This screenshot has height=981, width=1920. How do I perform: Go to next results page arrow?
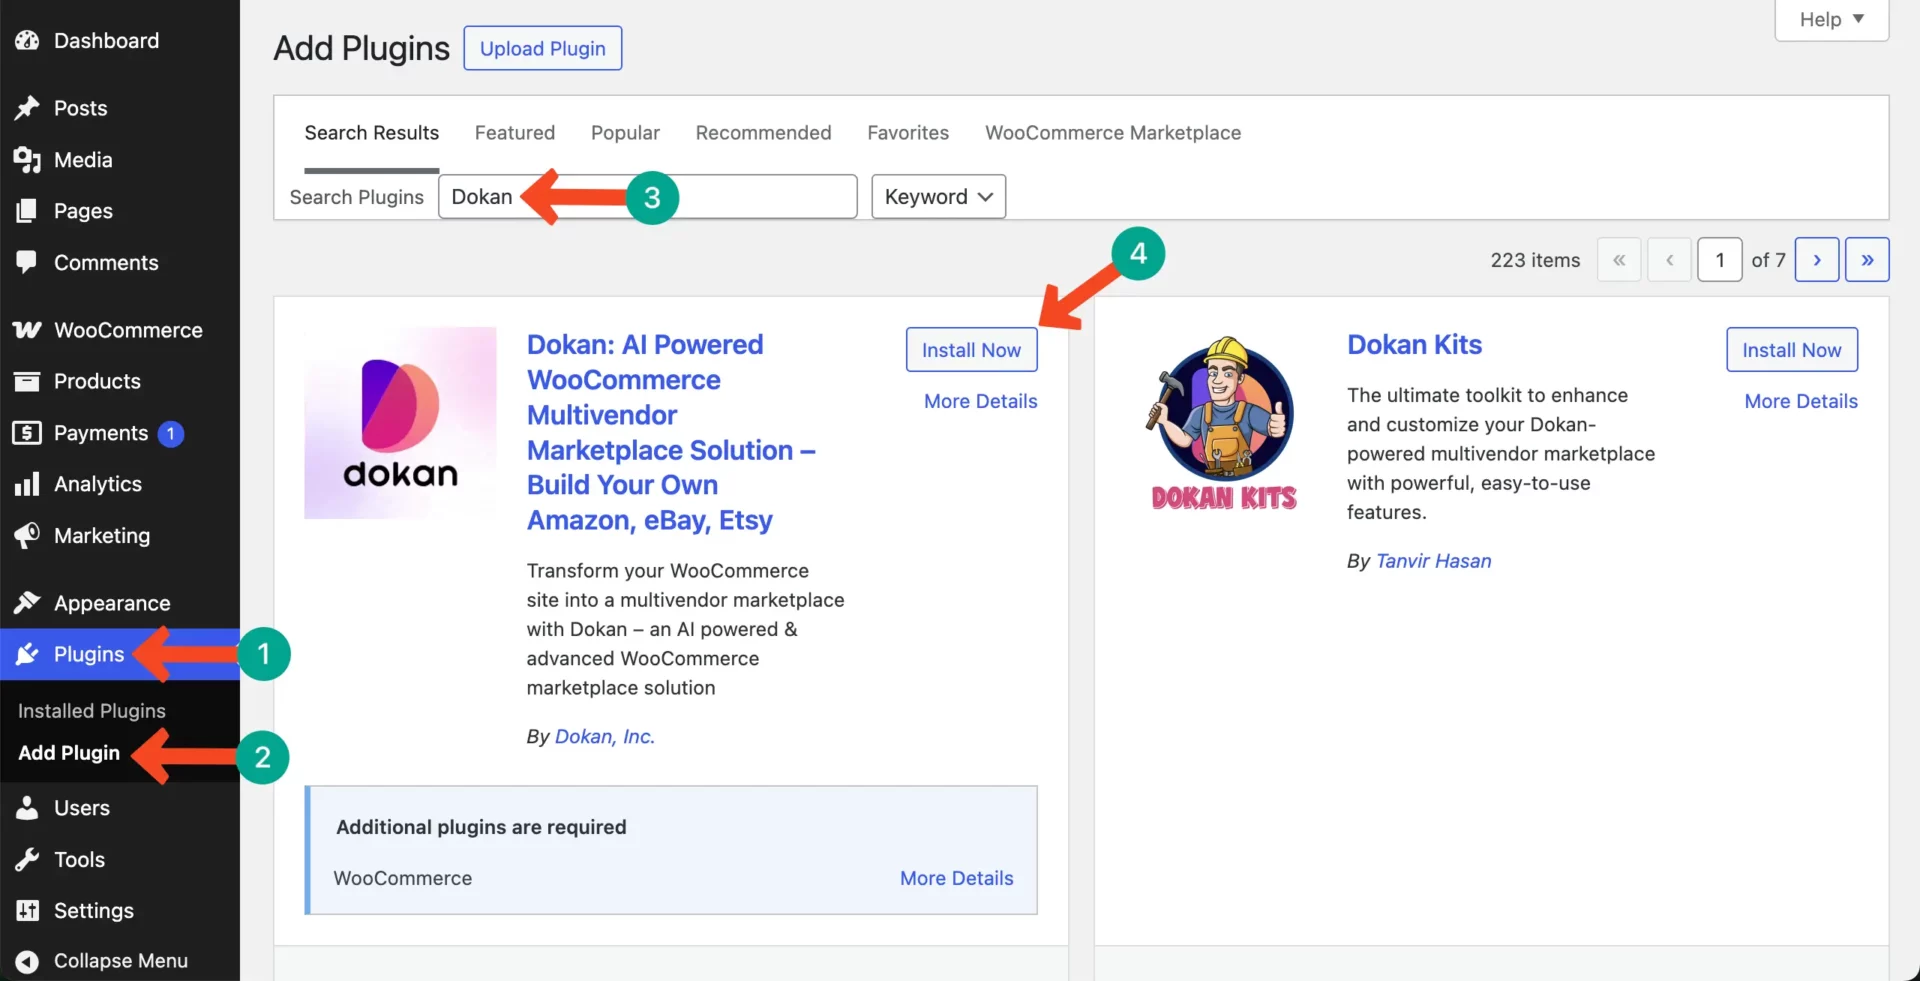click(1817, 260)
